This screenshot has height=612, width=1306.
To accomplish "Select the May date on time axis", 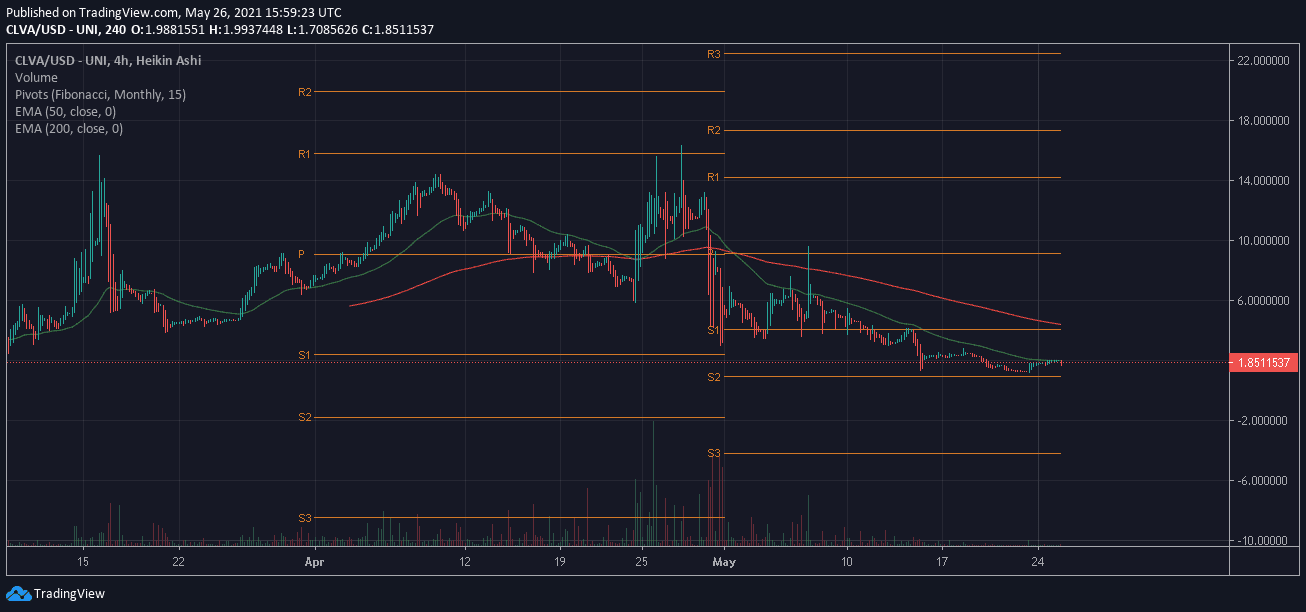I will click(725, 561).
